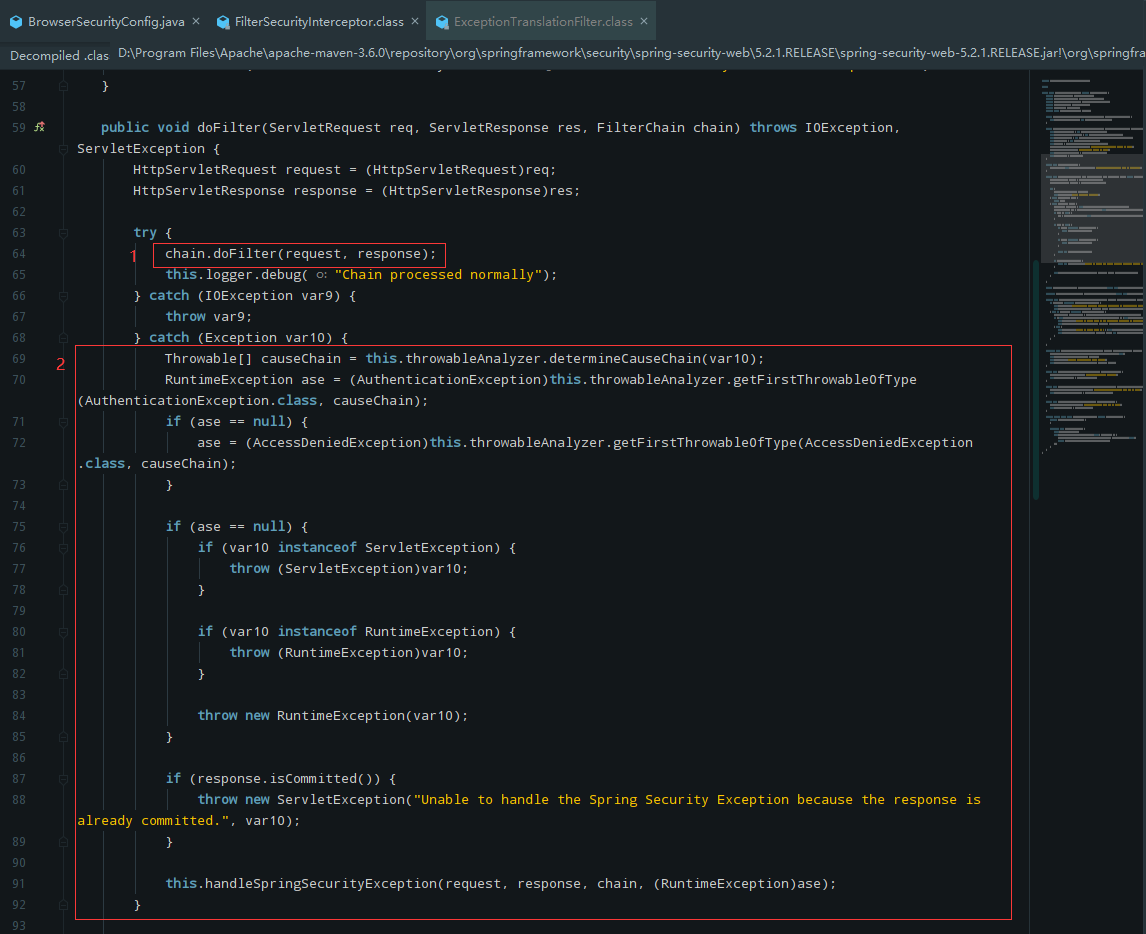Collapse the fold marker at line 71

coord(62,421)
